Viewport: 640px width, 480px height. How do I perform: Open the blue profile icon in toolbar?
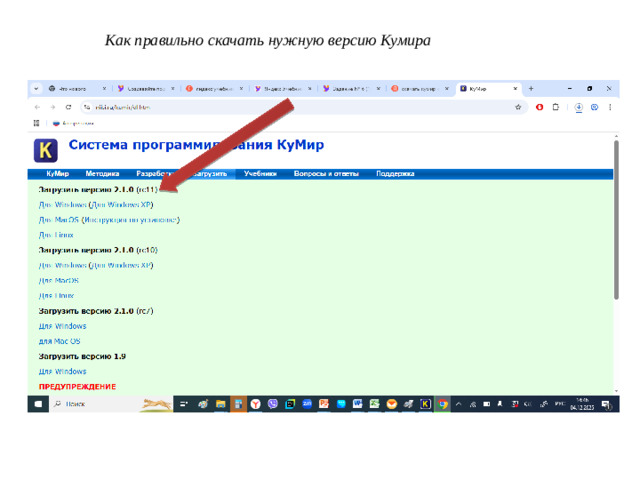pos(594,107)
